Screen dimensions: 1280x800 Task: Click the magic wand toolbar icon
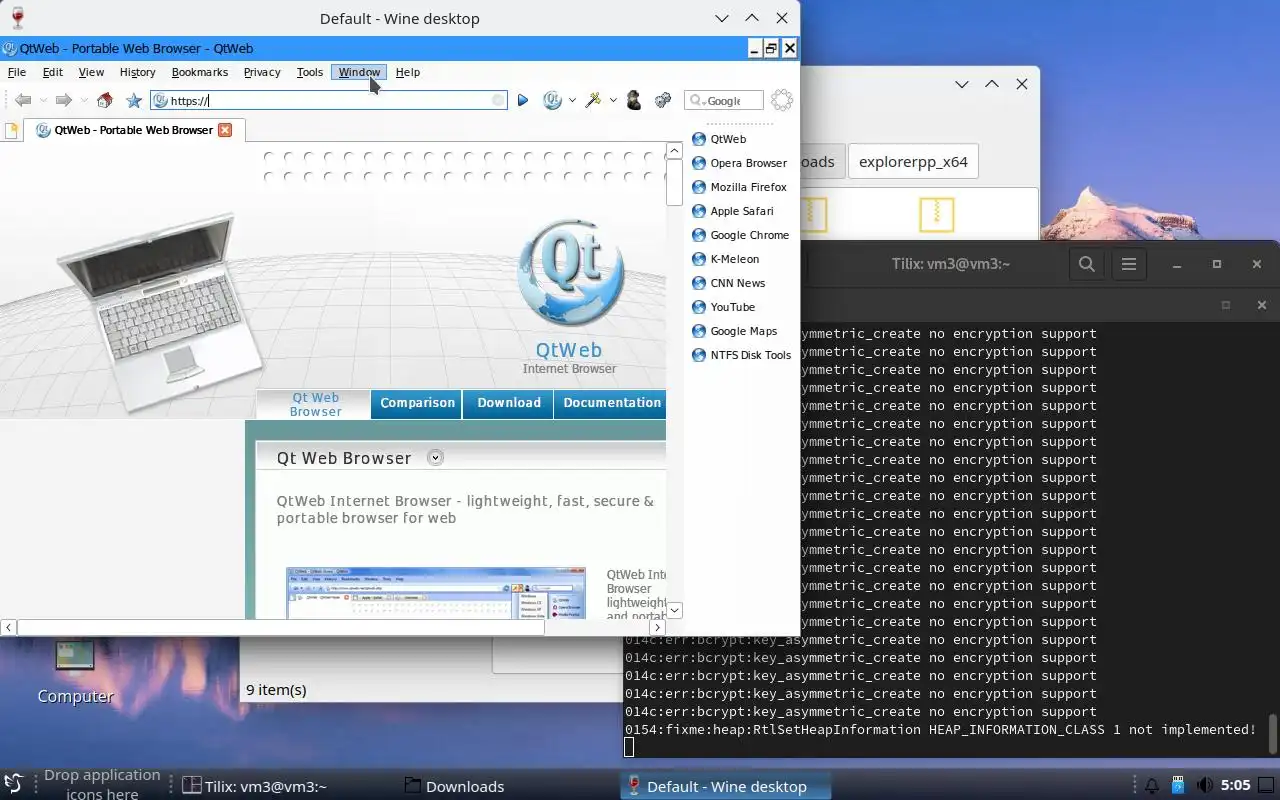(593, 100)
